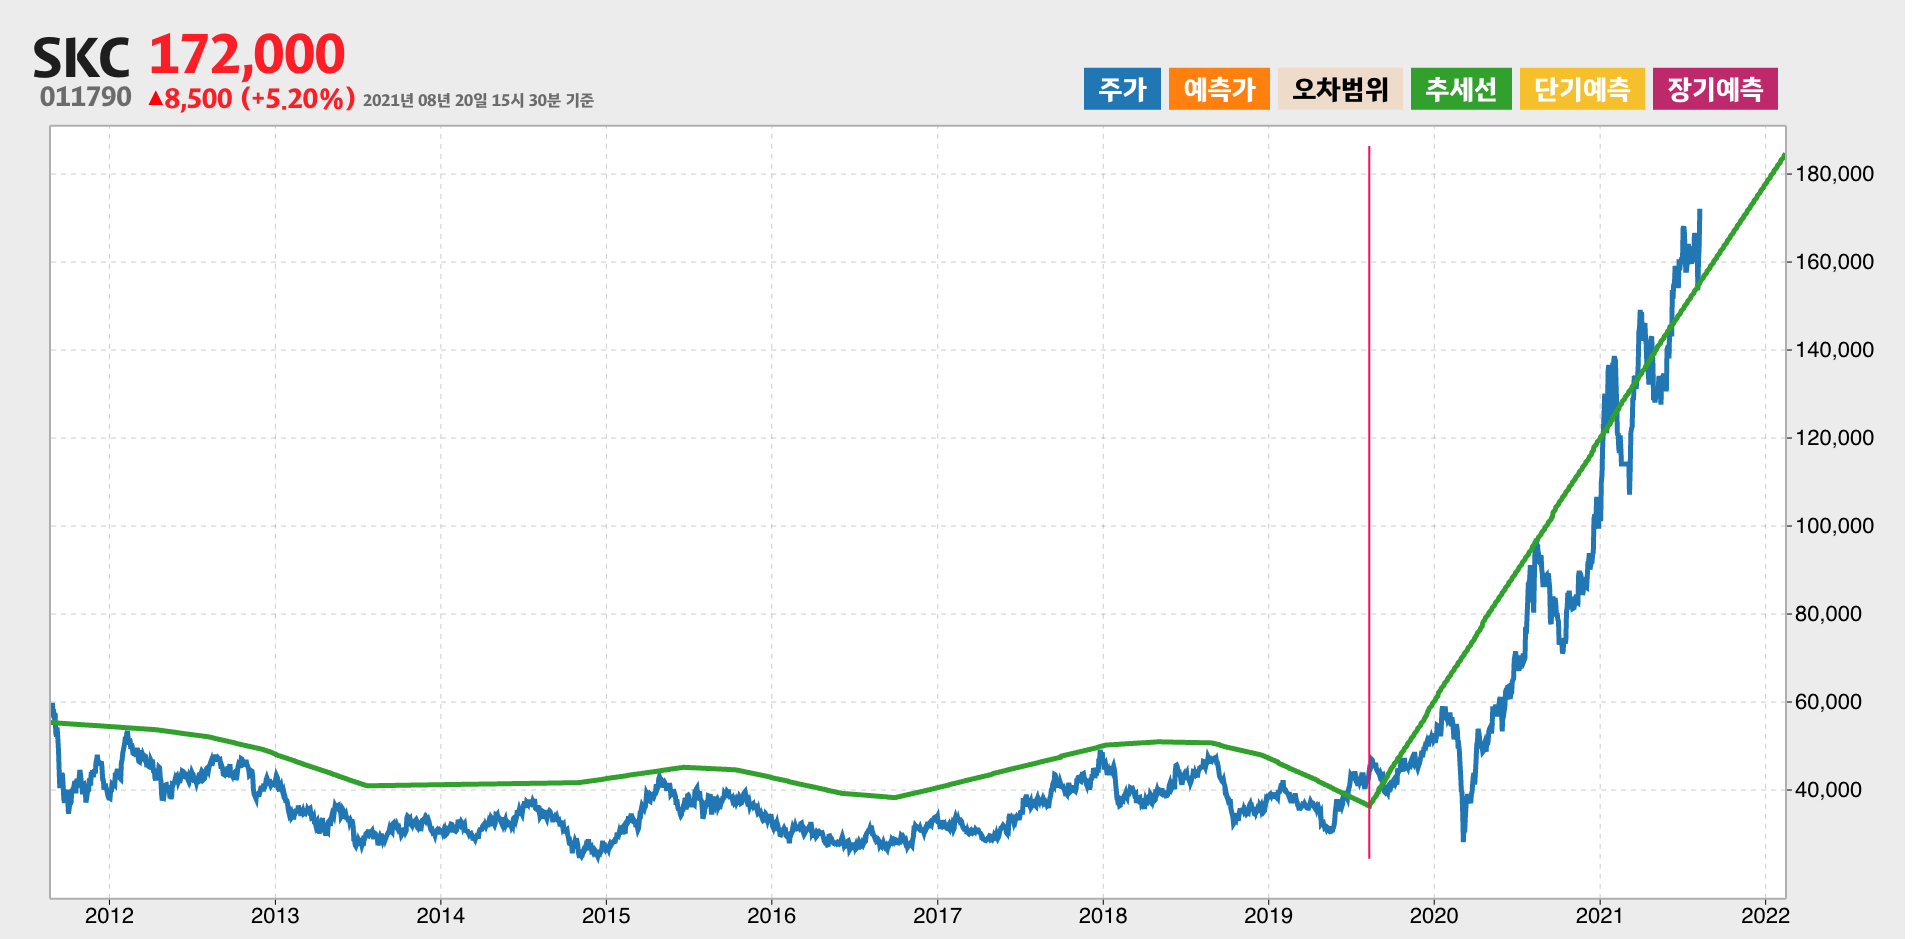Click the 40,000 y-axis label
Screen dimensions: 1920x939
(x=1829, y=790)
